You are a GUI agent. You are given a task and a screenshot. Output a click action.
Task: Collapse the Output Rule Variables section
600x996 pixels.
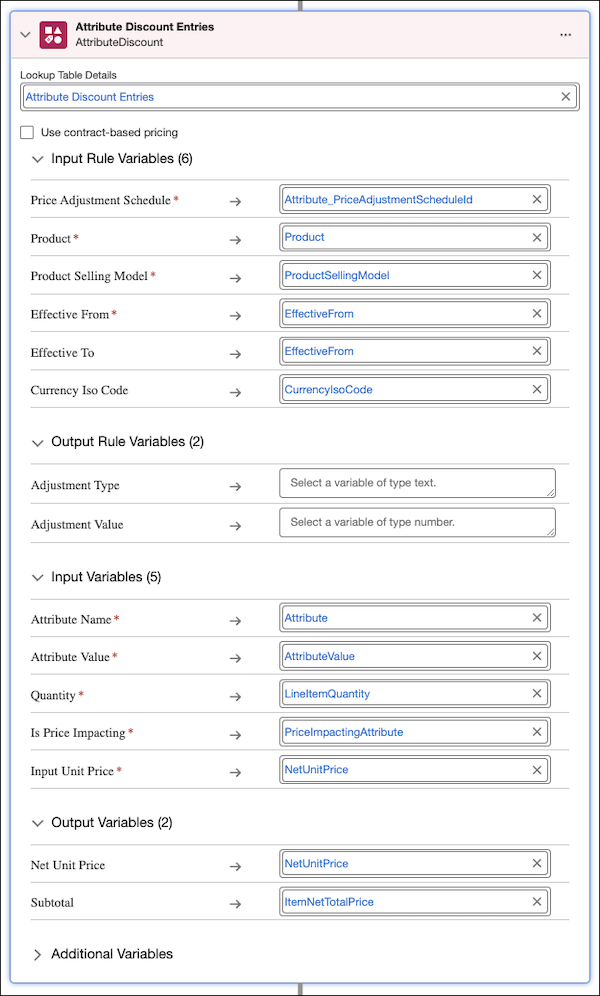point(38,441)
